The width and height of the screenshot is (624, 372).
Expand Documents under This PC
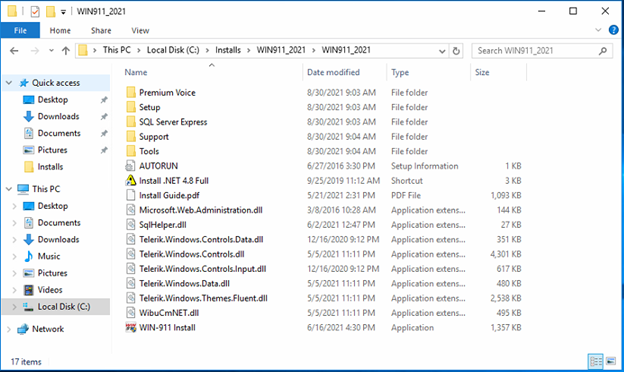tap(14, 223)
